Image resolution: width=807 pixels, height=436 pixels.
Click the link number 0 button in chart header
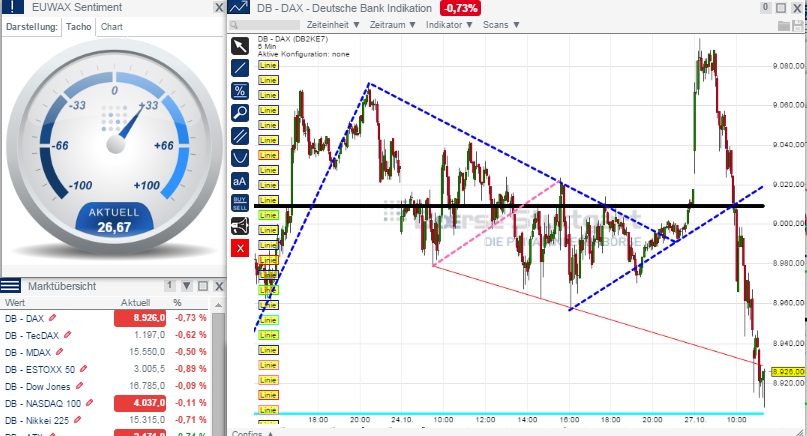tap(765, 7)
